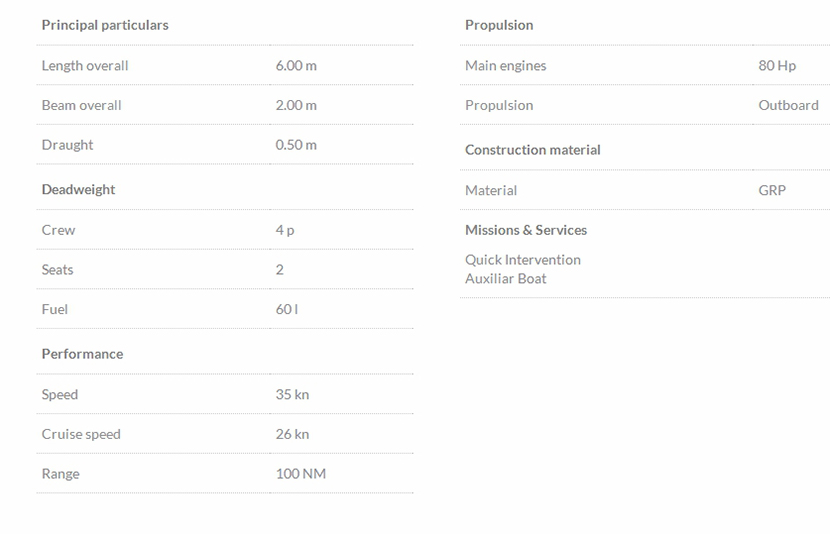
Task: Click the Propulsion section heading
Action: point(499,25)
